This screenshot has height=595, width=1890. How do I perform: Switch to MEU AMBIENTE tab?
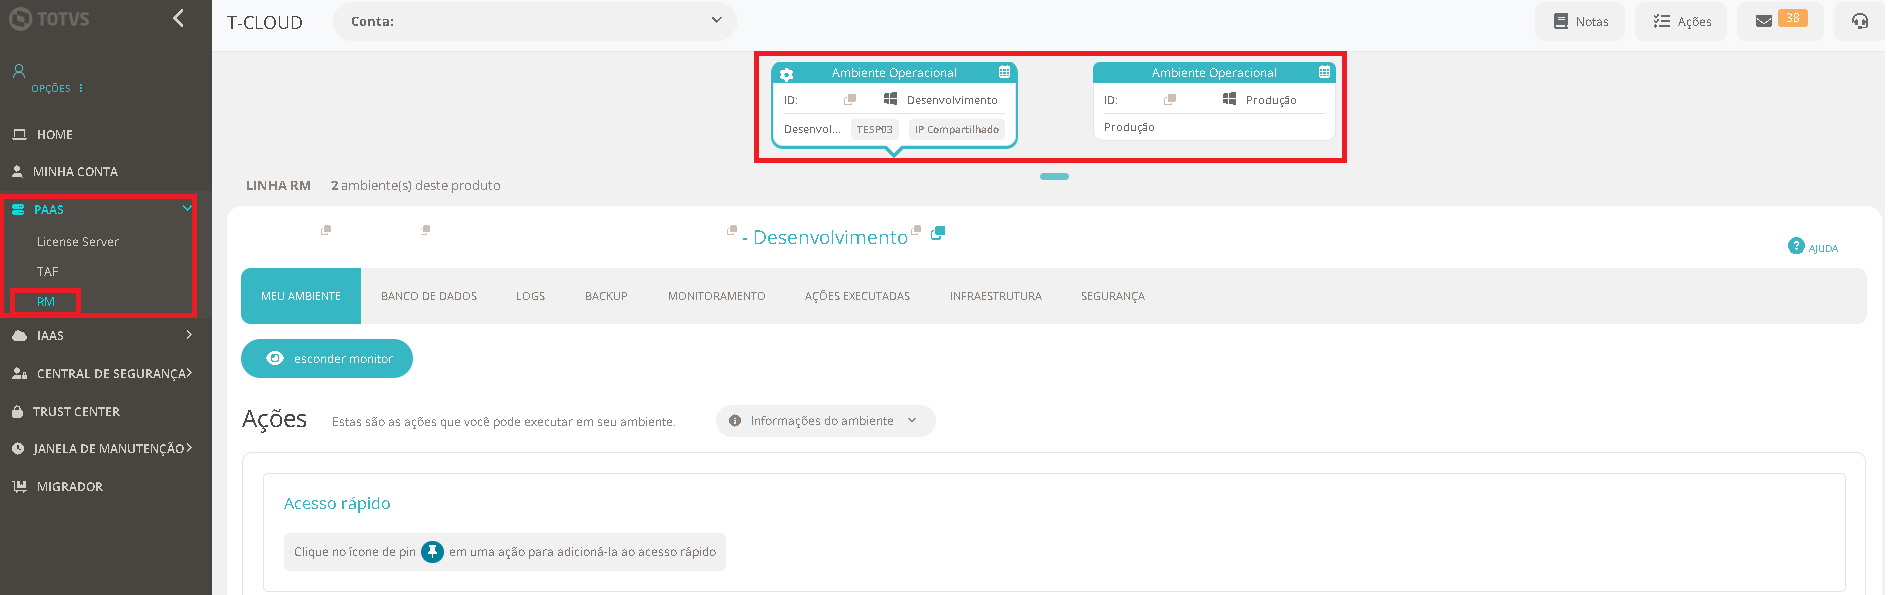coord(301,296)
